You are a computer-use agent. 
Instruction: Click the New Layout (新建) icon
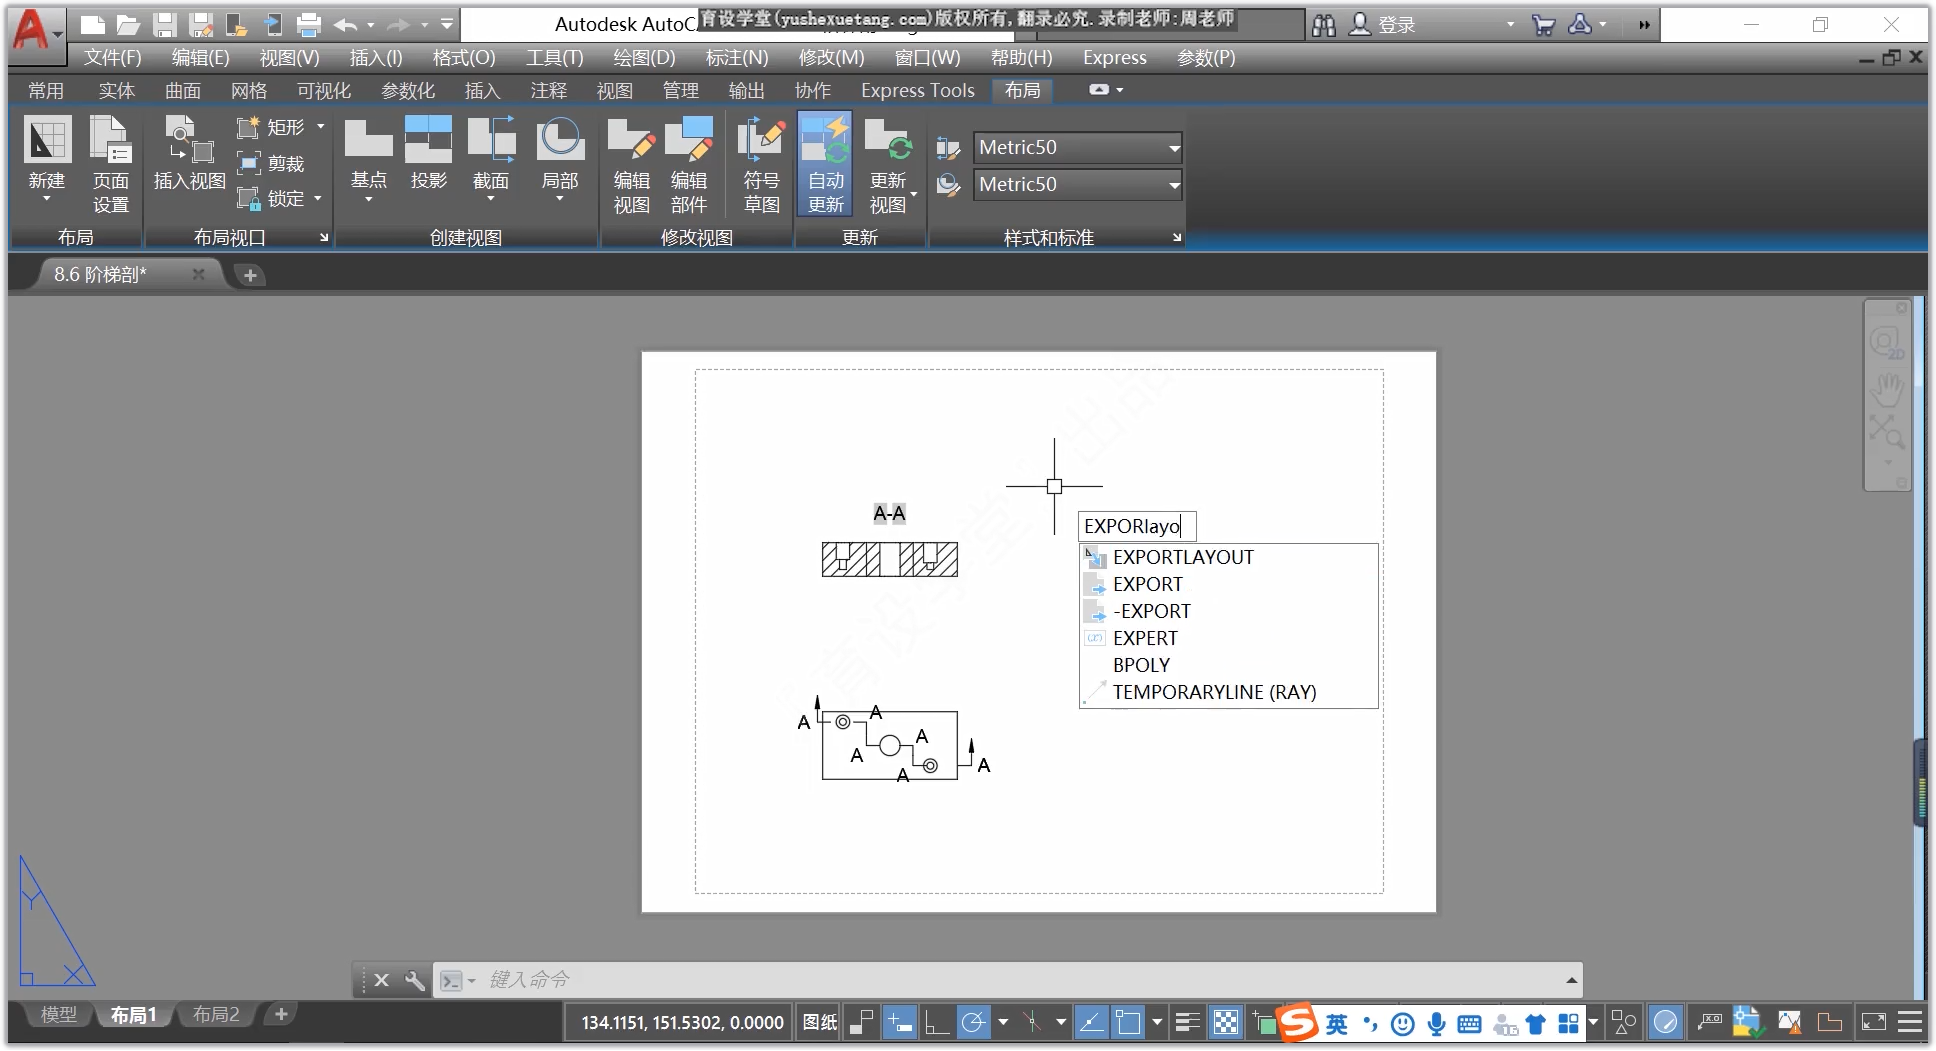47,140
